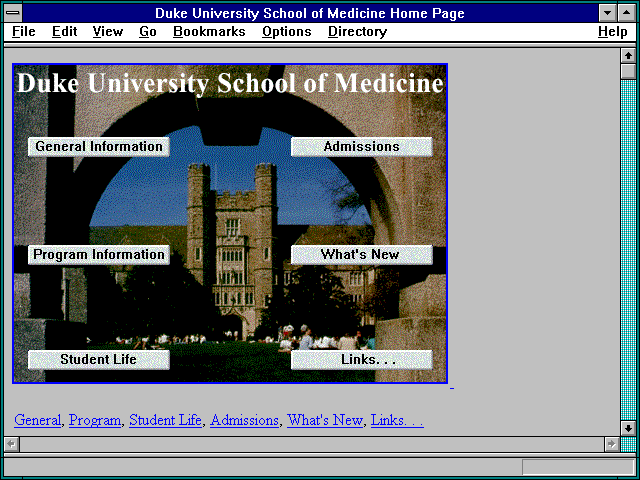Click the horizontal scrollbar right arrow
The image size is (640, 480).
pyautogui.click(x=612, y=444)
